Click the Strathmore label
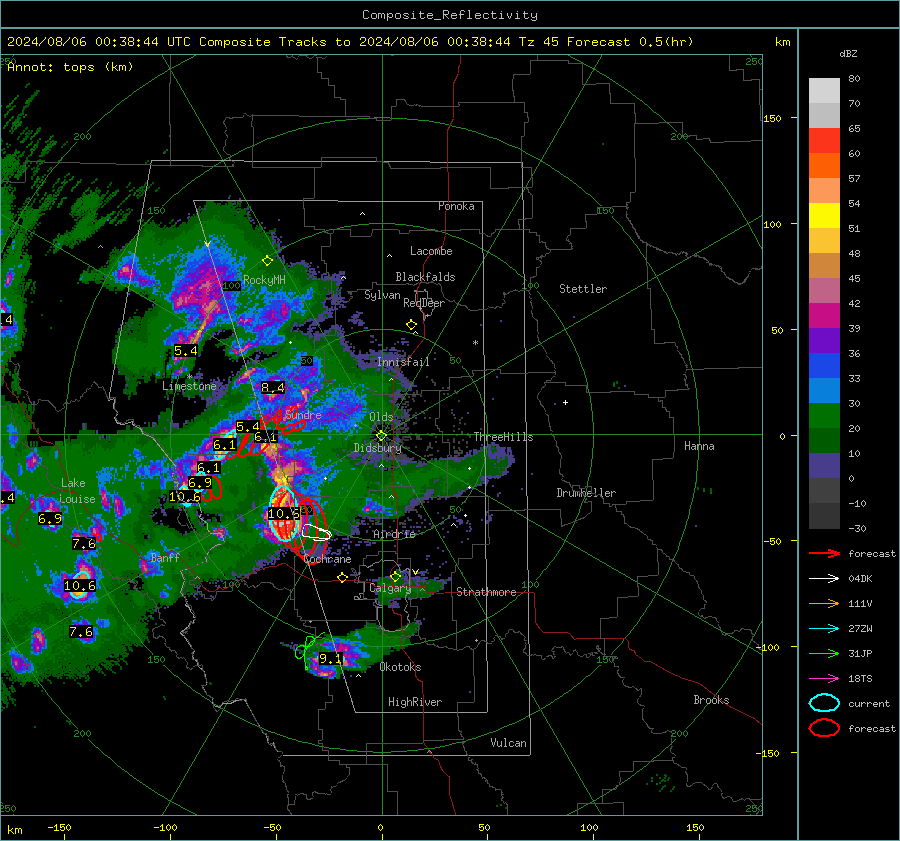 coord(486,592)
